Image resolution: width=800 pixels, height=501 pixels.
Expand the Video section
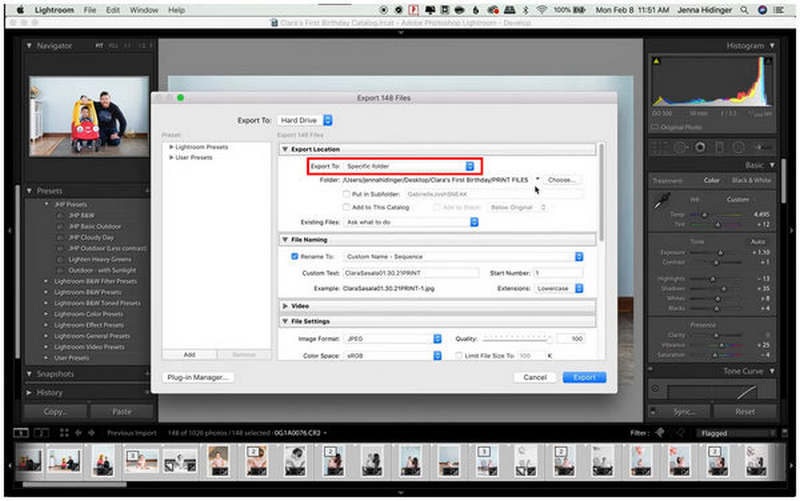click(x=285, y=306)
